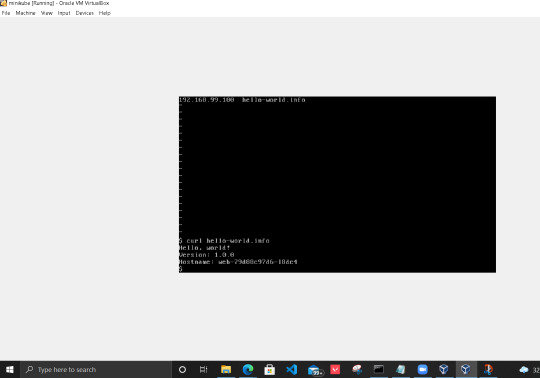540x378 pixels.
Task: Open the red app icon beside Mail
Action: (x=335, y=370)
